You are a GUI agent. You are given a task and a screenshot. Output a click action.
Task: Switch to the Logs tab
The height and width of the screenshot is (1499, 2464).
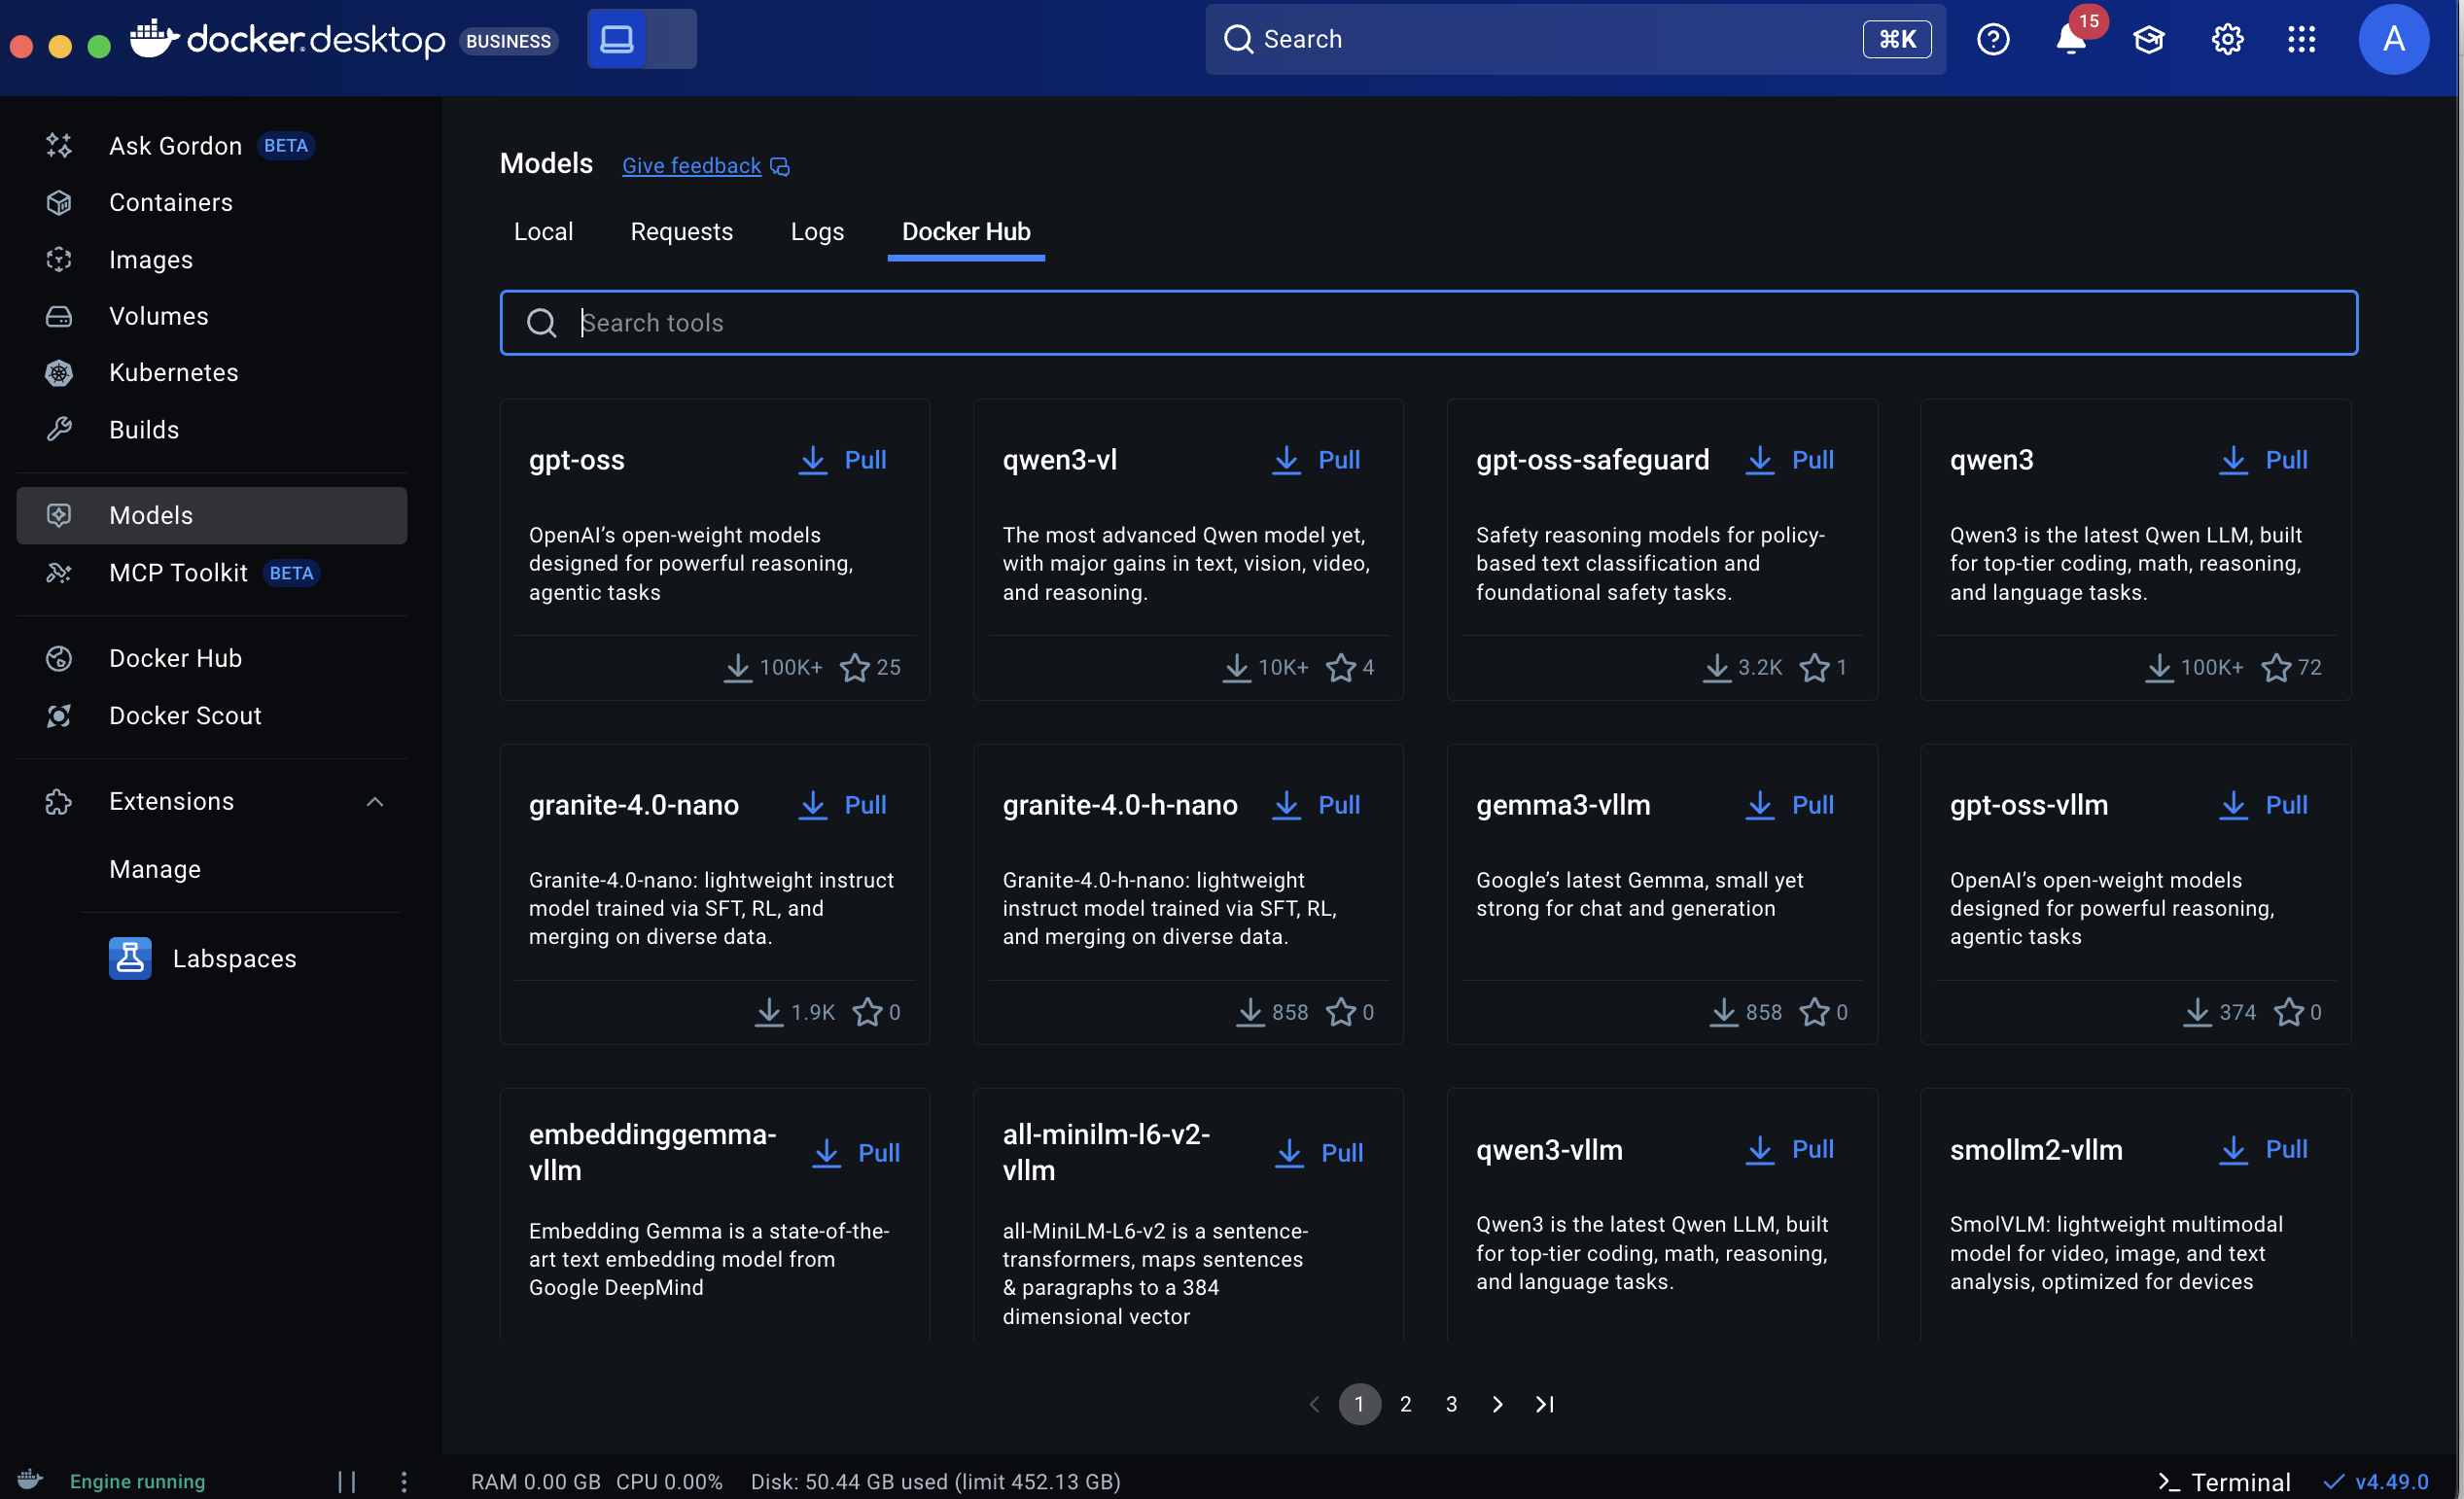[817, 232]
